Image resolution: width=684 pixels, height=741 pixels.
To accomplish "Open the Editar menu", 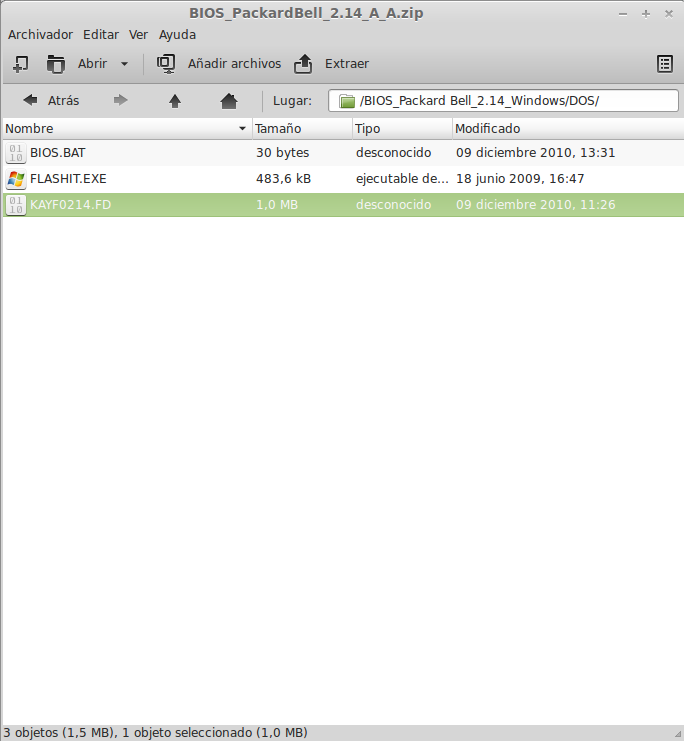I will pyautogui.click(x=101, y=34).
